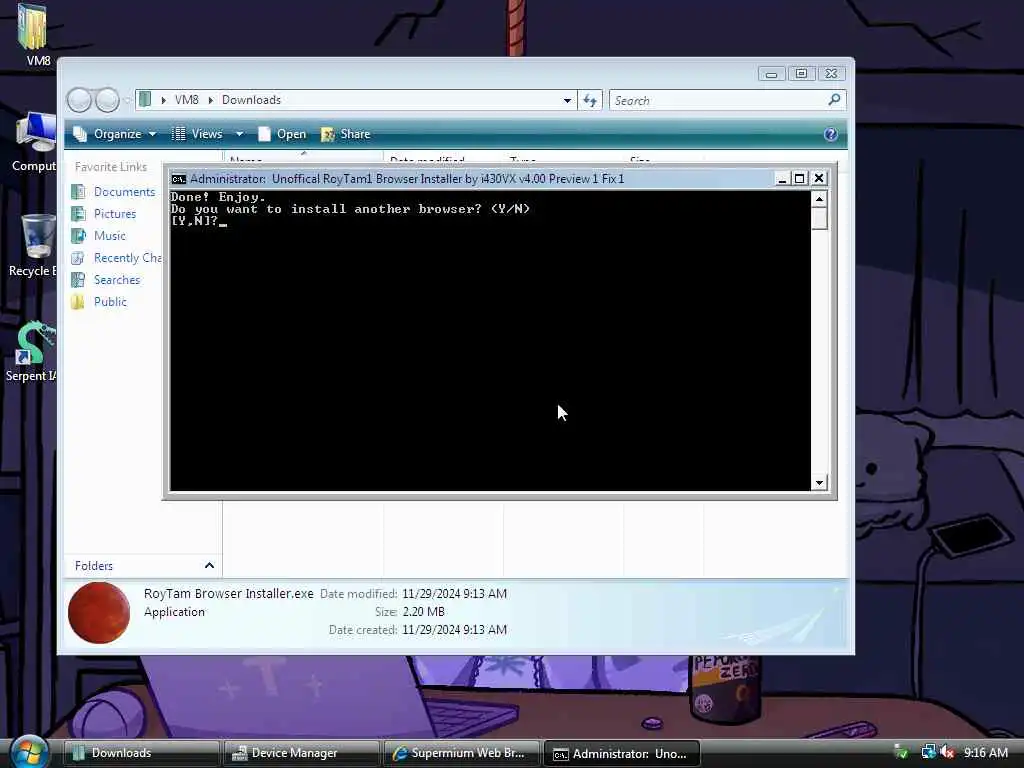Open the Recycle Bin desktop icon
This screenshot has width=1024, height=768.
tap(37, 236)
